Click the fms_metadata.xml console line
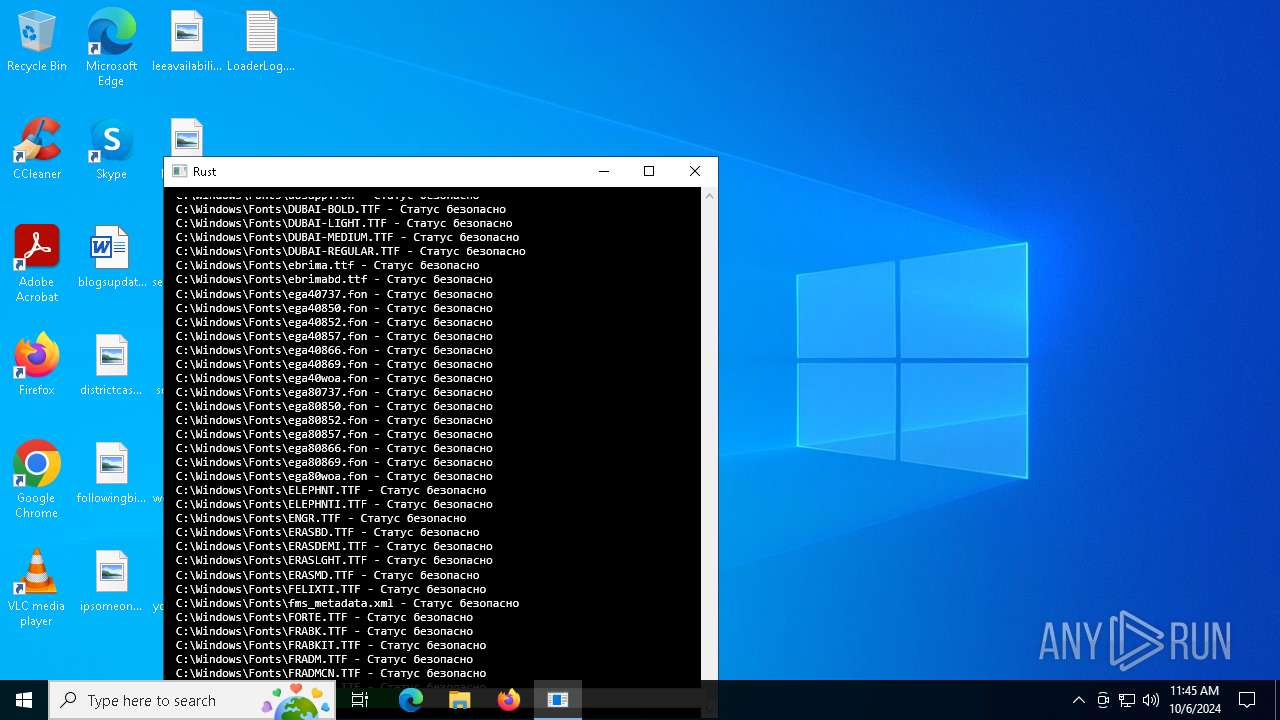The height and width of the screenshot is (720, 1280). click(348, 603)
